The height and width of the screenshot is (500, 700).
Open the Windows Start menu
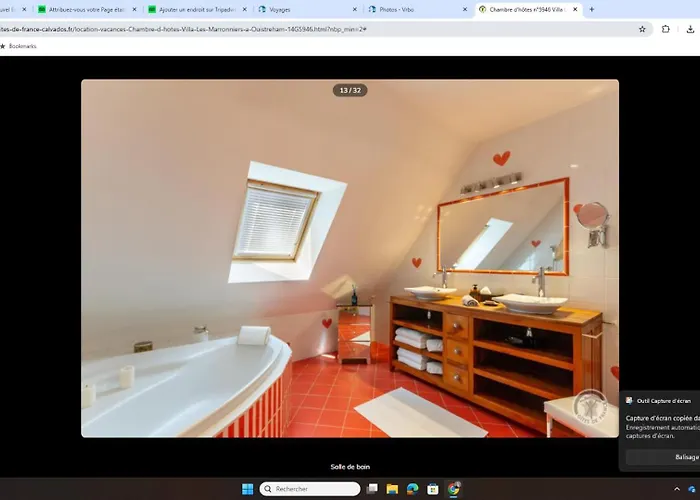(247, 489)
